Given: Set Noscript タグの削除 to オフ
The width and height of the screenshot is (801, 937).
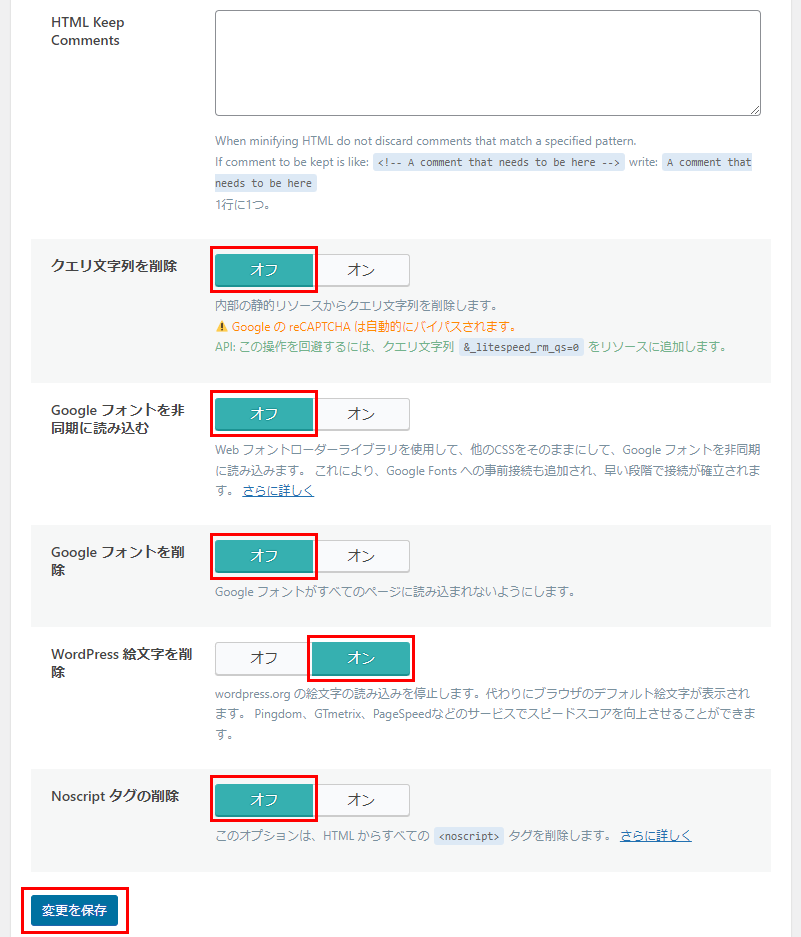Looking at the screenshot, I should point(264,800).
